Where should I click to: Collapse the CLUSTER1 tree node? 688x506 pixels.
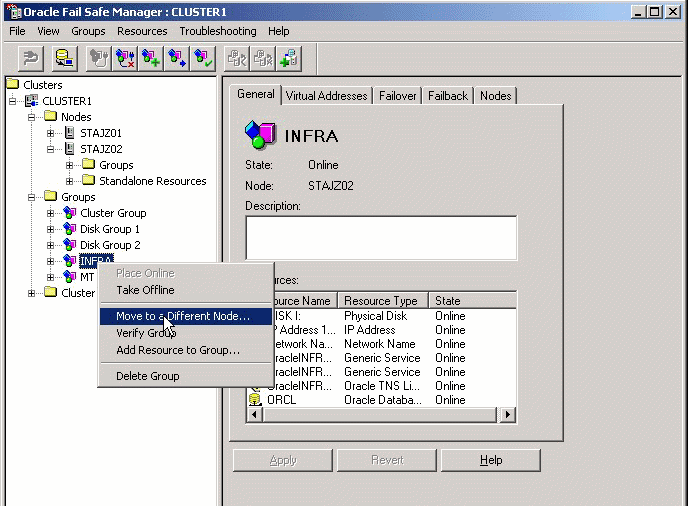(13, 101)
